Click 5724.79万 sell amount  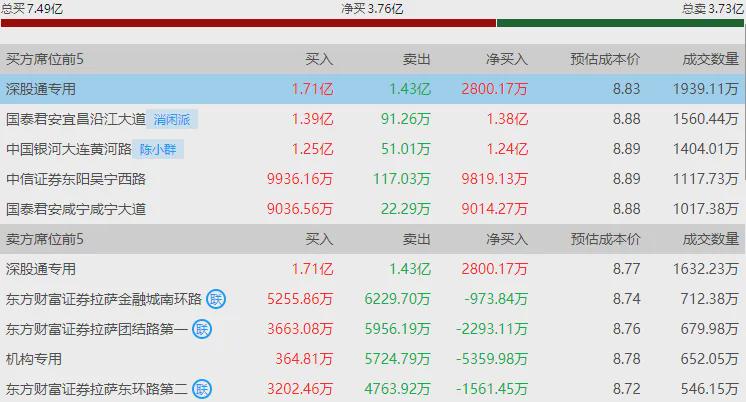[398, 359]
